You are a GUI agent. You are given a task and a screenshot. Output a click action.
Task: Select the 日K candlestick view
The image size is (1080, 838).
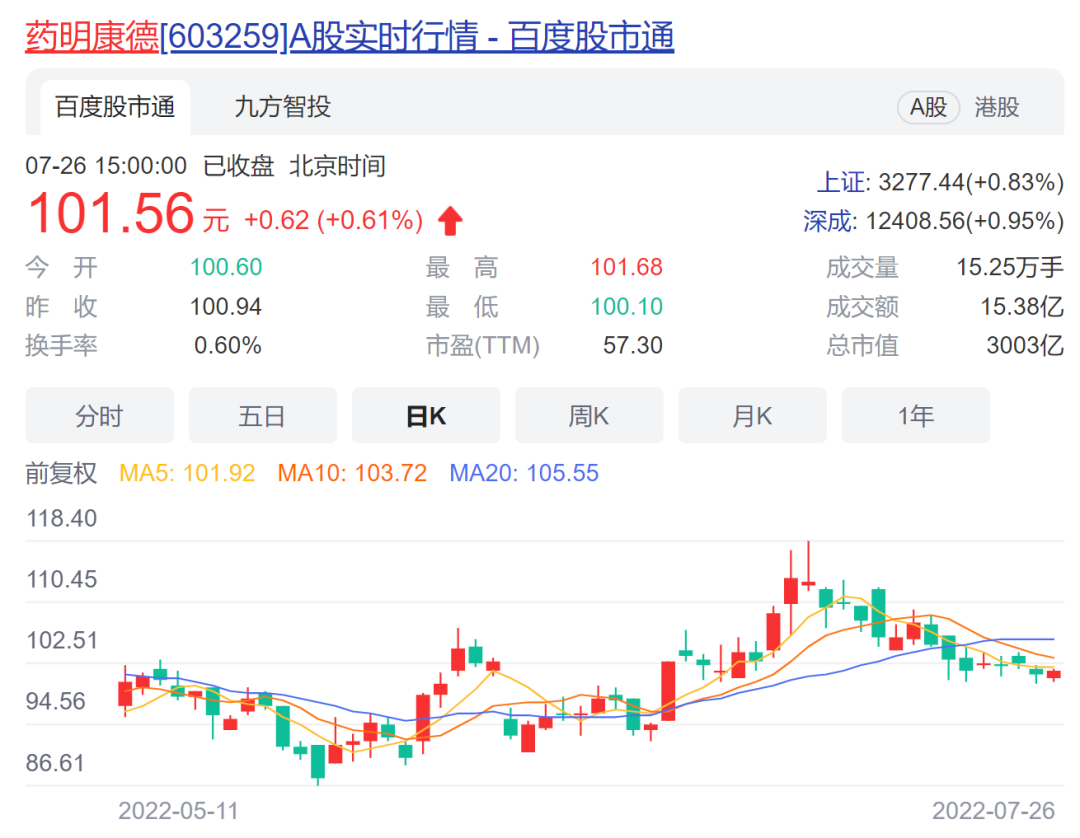pyautogui.click(x=426, y=415)
